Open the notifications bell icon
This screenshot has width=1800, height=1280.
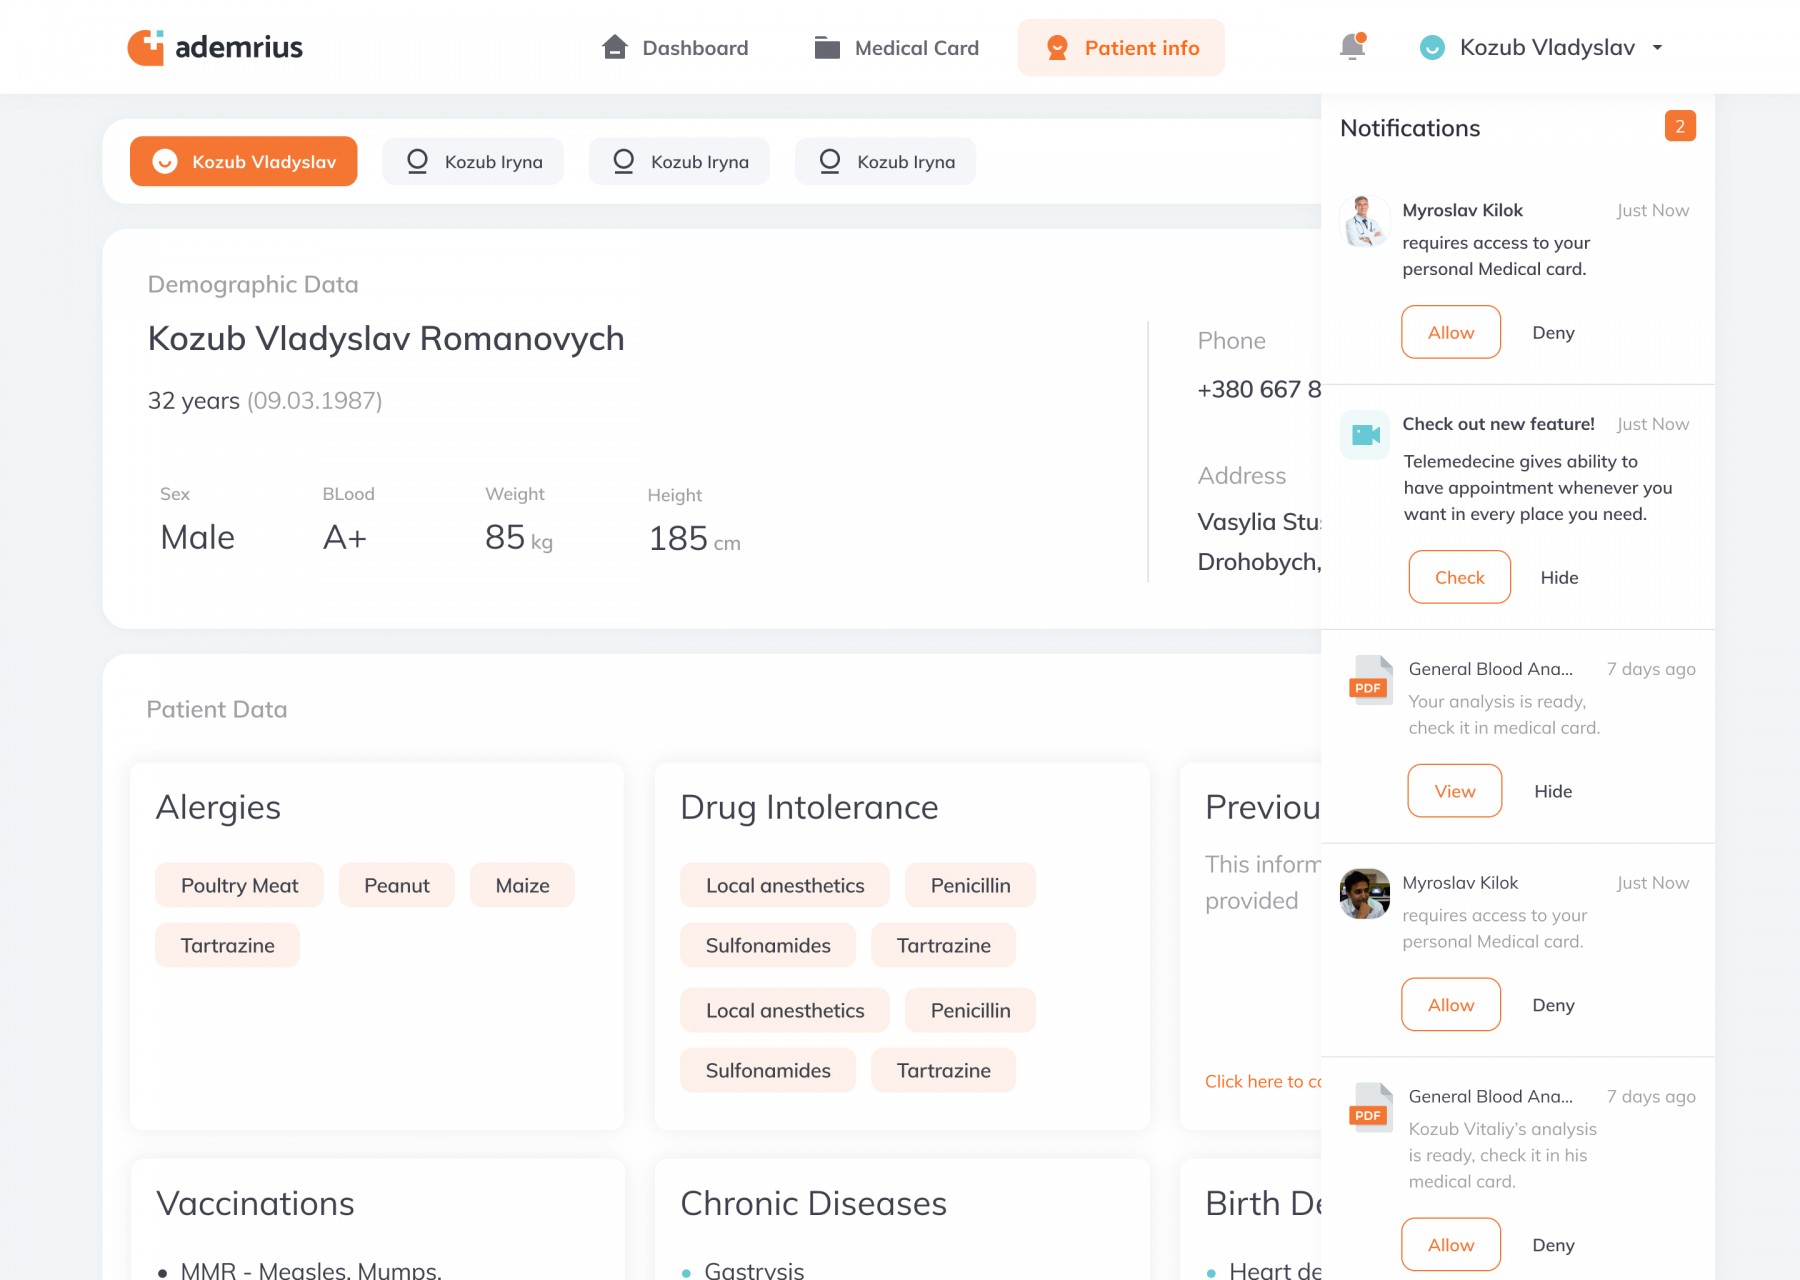(x=1352, y=47)
